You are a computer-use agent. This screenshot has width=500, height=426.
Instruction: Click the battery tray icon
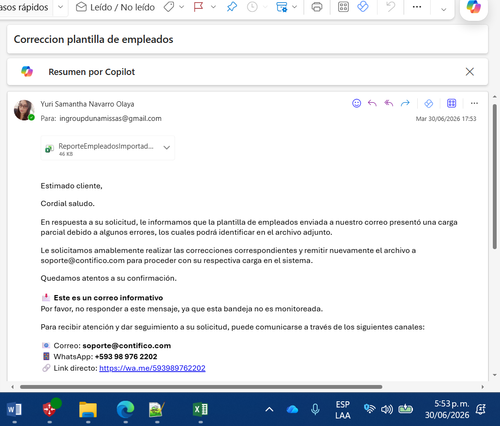[x=405, y=409]
